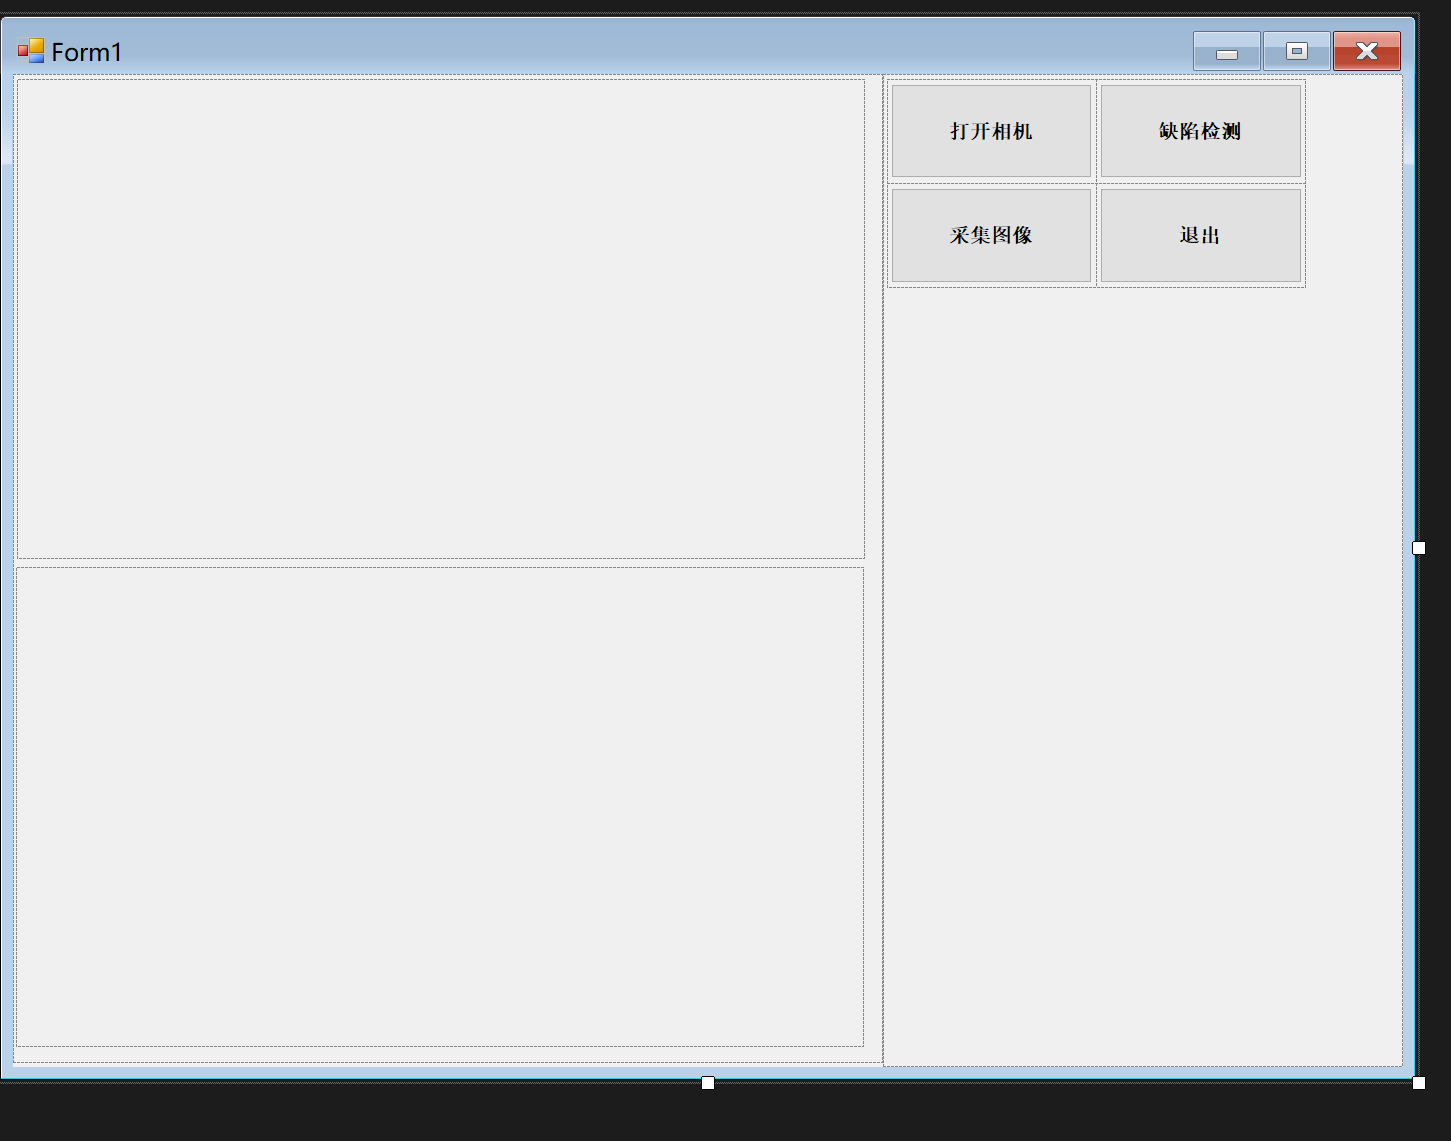Click the right-edge form sizing handle

click(1419, 548)
